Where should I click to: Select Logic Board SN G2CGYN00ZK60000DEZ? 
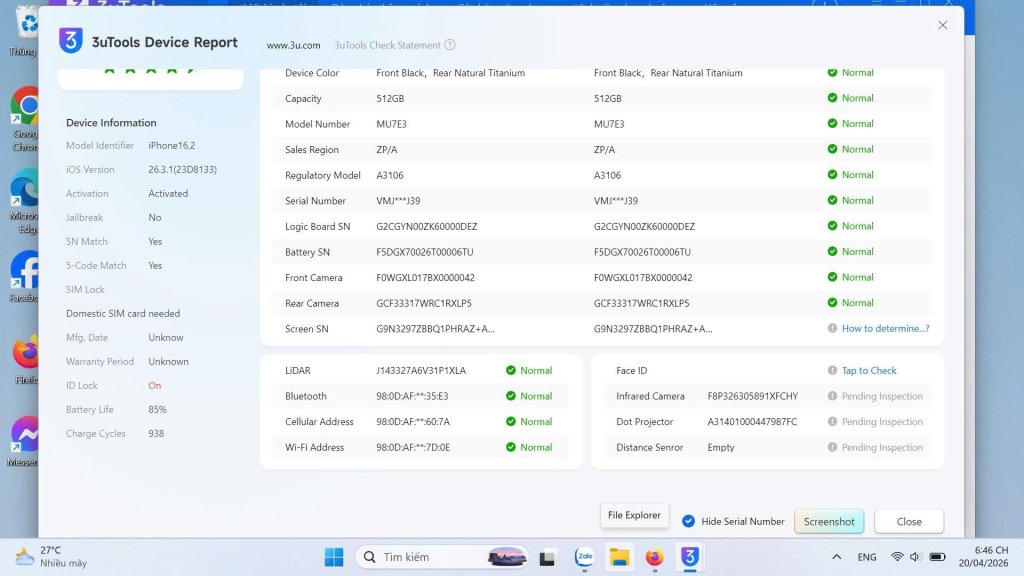[x=426, y=227]
